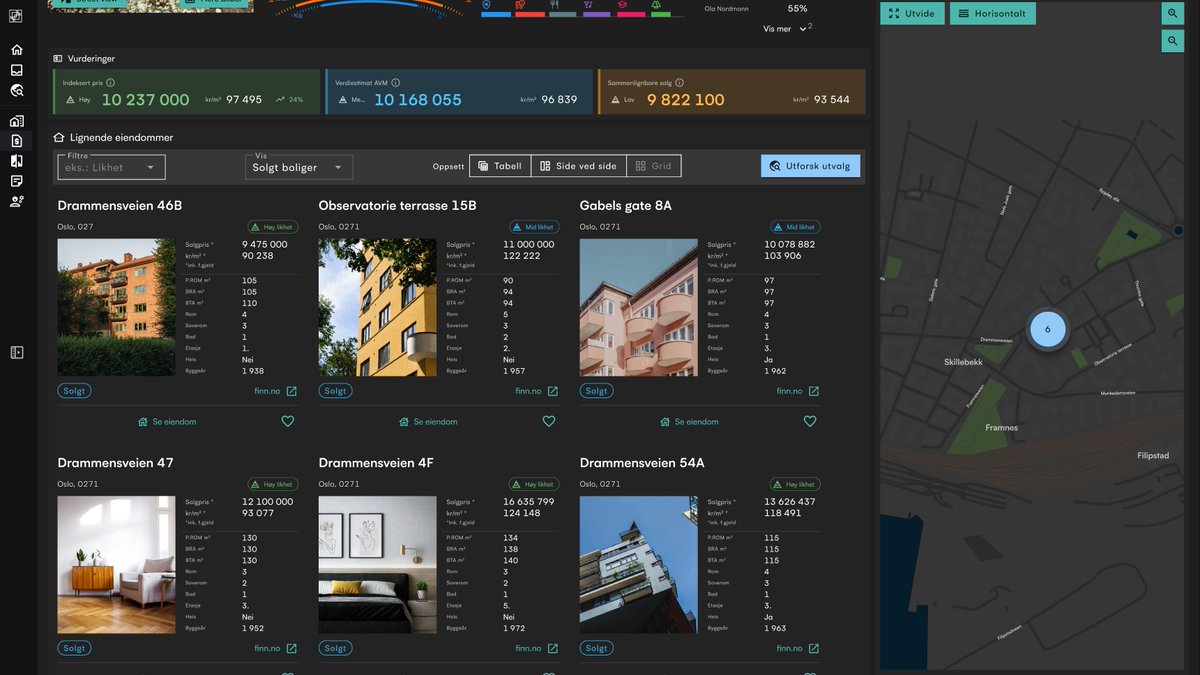Open the user settings icon in sidebar
Viewport: 1200px width, 675px height.
tap(17, 201)
